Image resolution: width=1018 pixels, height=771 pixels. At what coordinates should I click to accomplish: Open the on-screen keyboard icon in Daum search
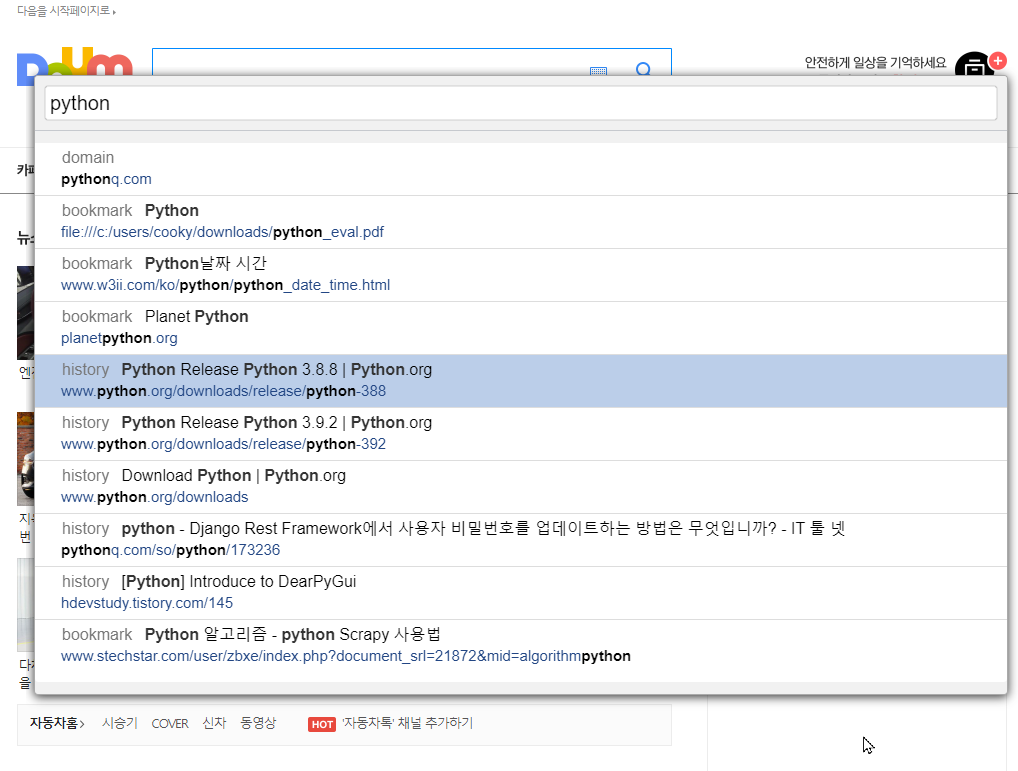pyautogui.click(x=598, y=70)
